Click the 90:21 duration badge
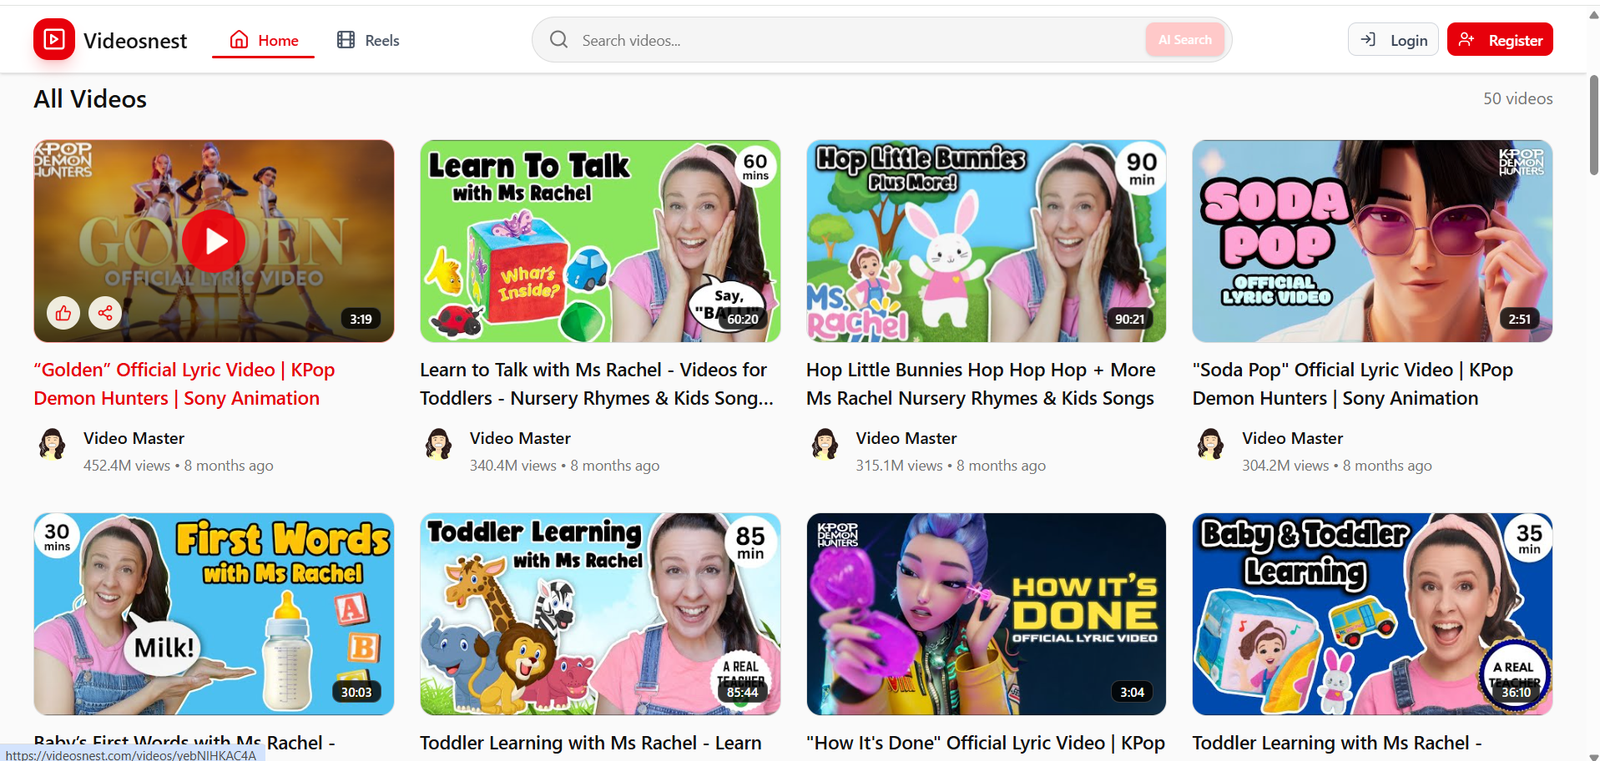The image size is (1600, 761). (x=1130, y=319)
